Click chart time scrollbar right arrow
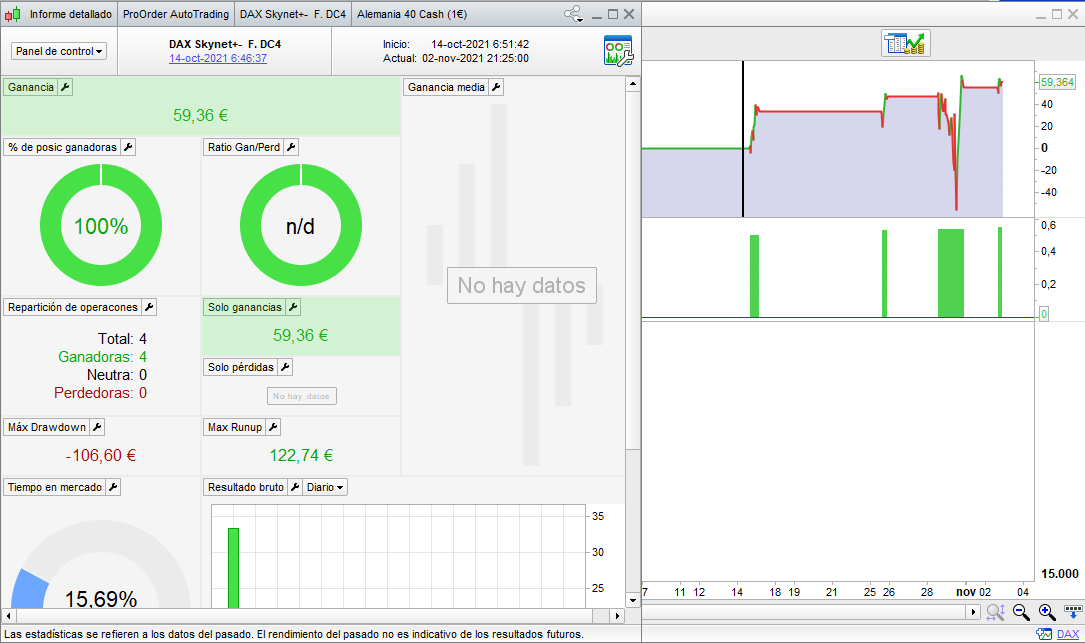 974,612
